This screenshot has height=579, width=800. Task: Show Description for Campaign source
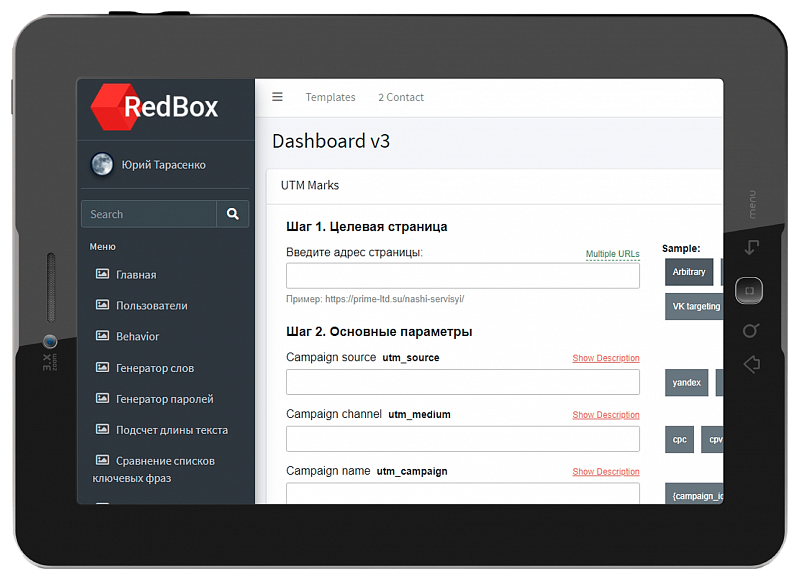pos(605,358)
